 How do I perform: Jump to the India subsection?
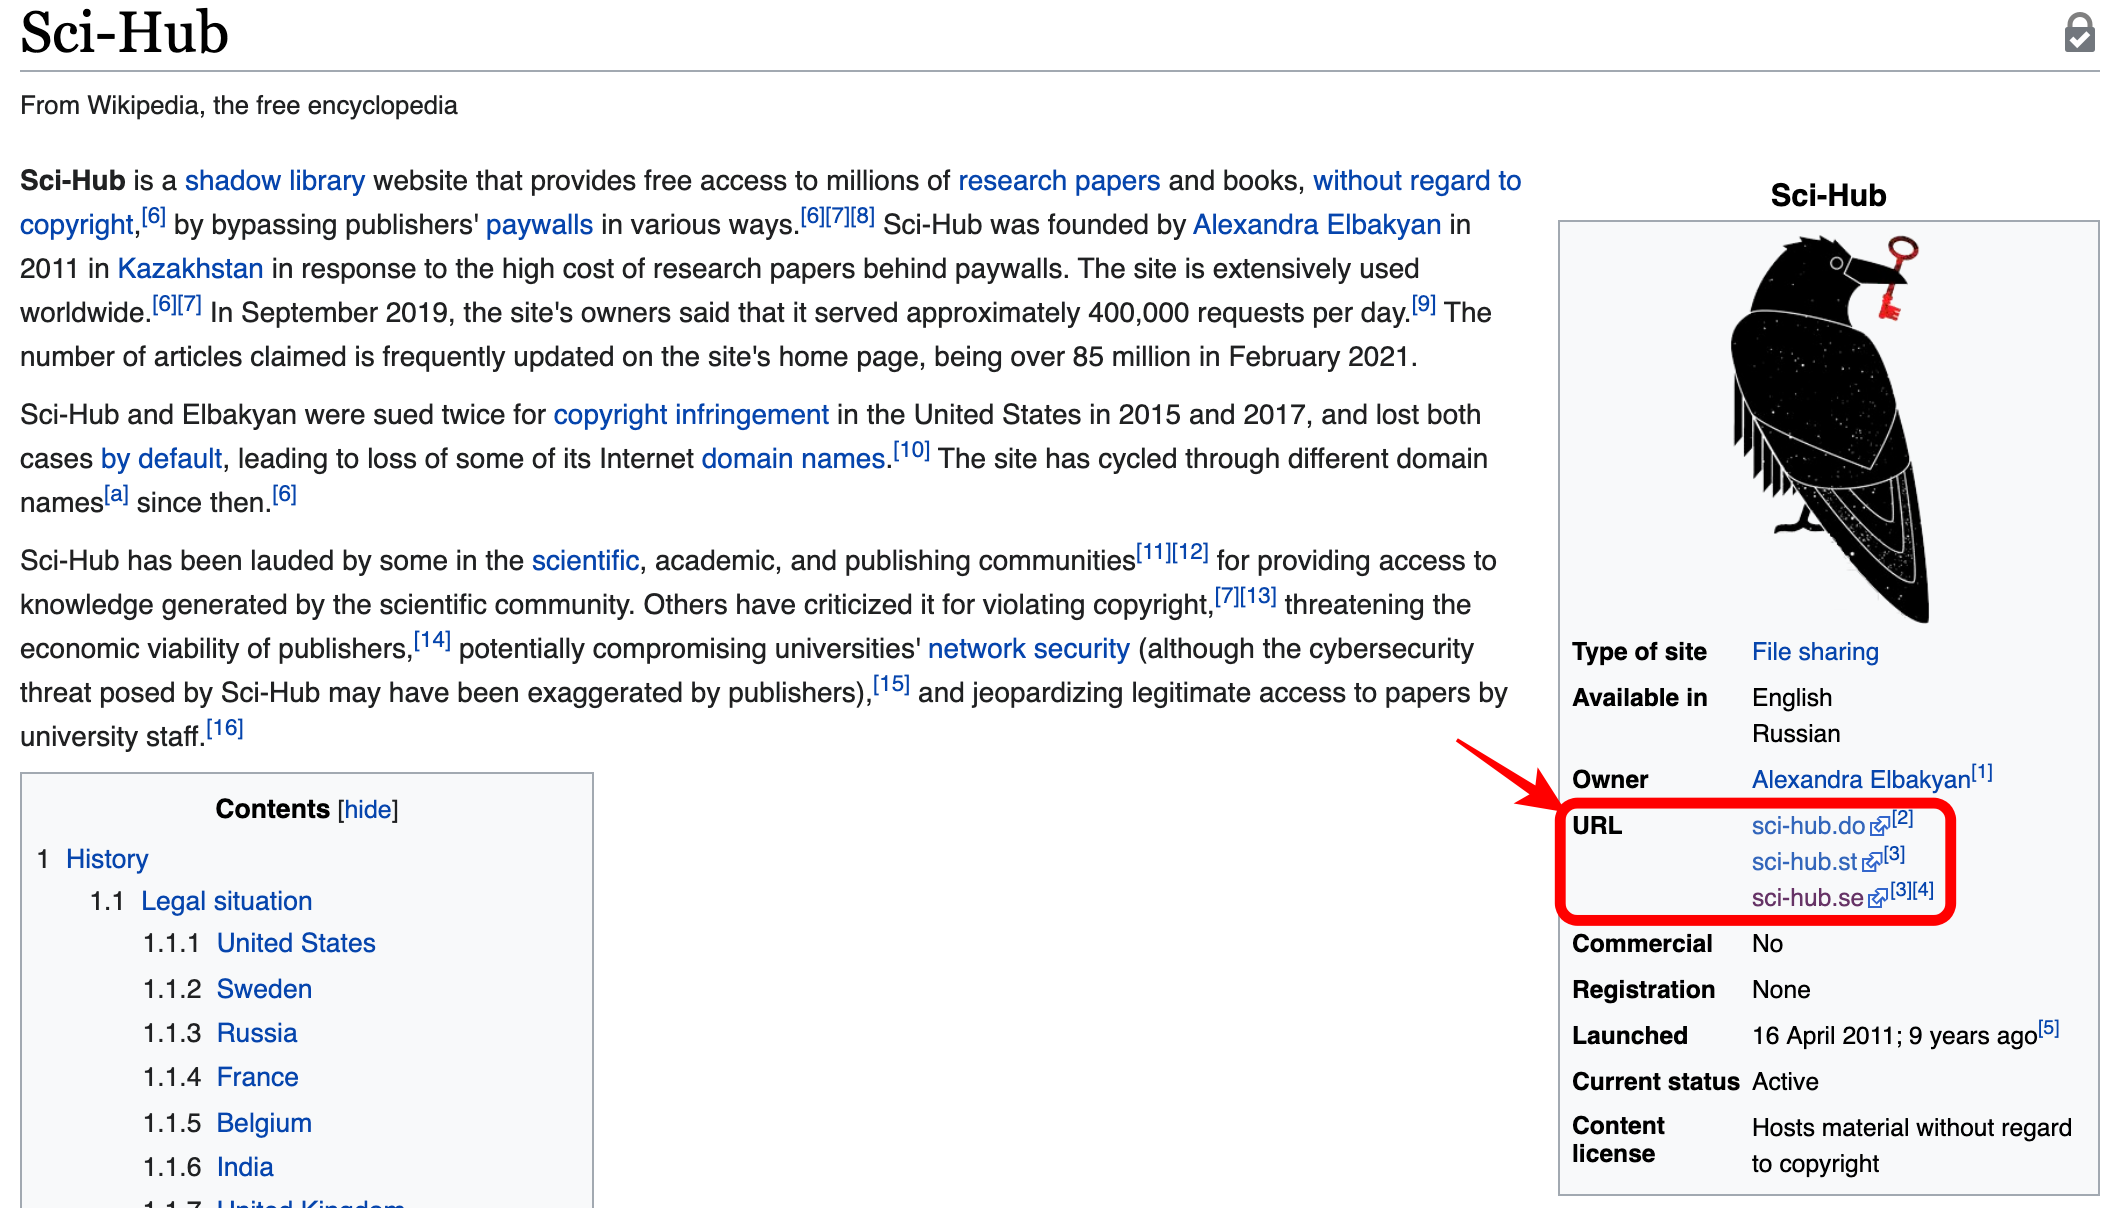[245, 1167]
